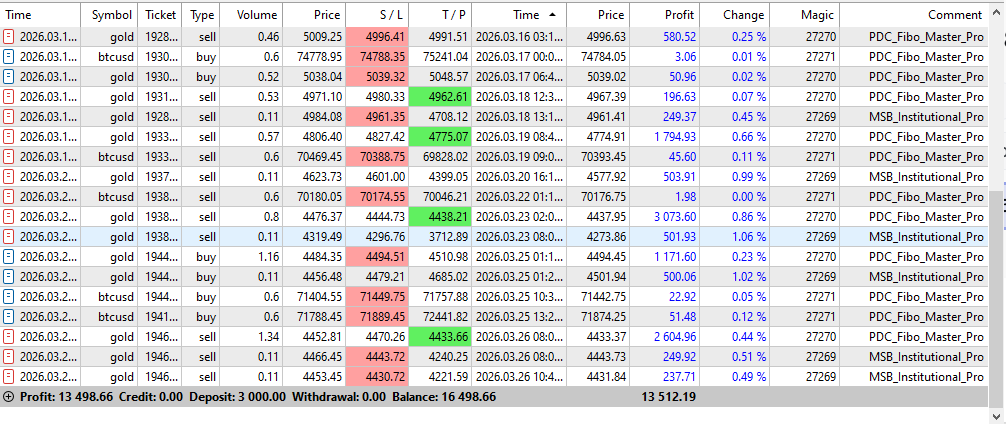The height and width of the screenshot is (424, 1006).
Task: Click Deposit: 3 000.00 in summary row
Action: point(237,397)
